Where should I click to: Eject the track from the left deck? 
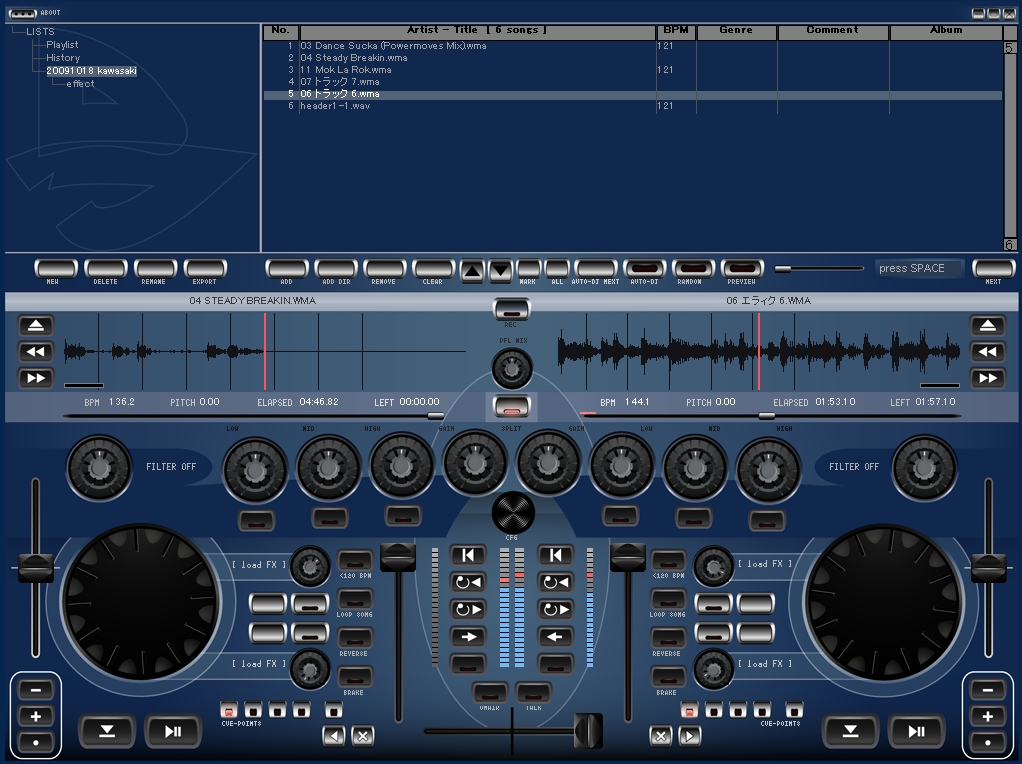36,325
